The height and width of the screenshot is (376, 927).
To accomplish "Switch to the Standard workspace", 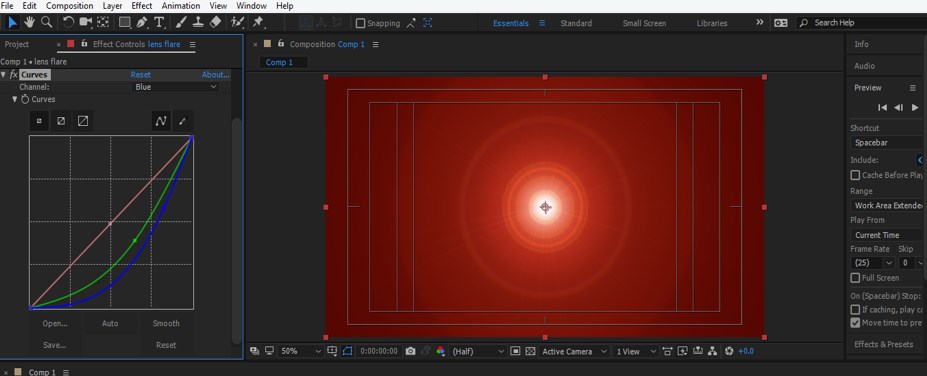I will click(576, 23).
